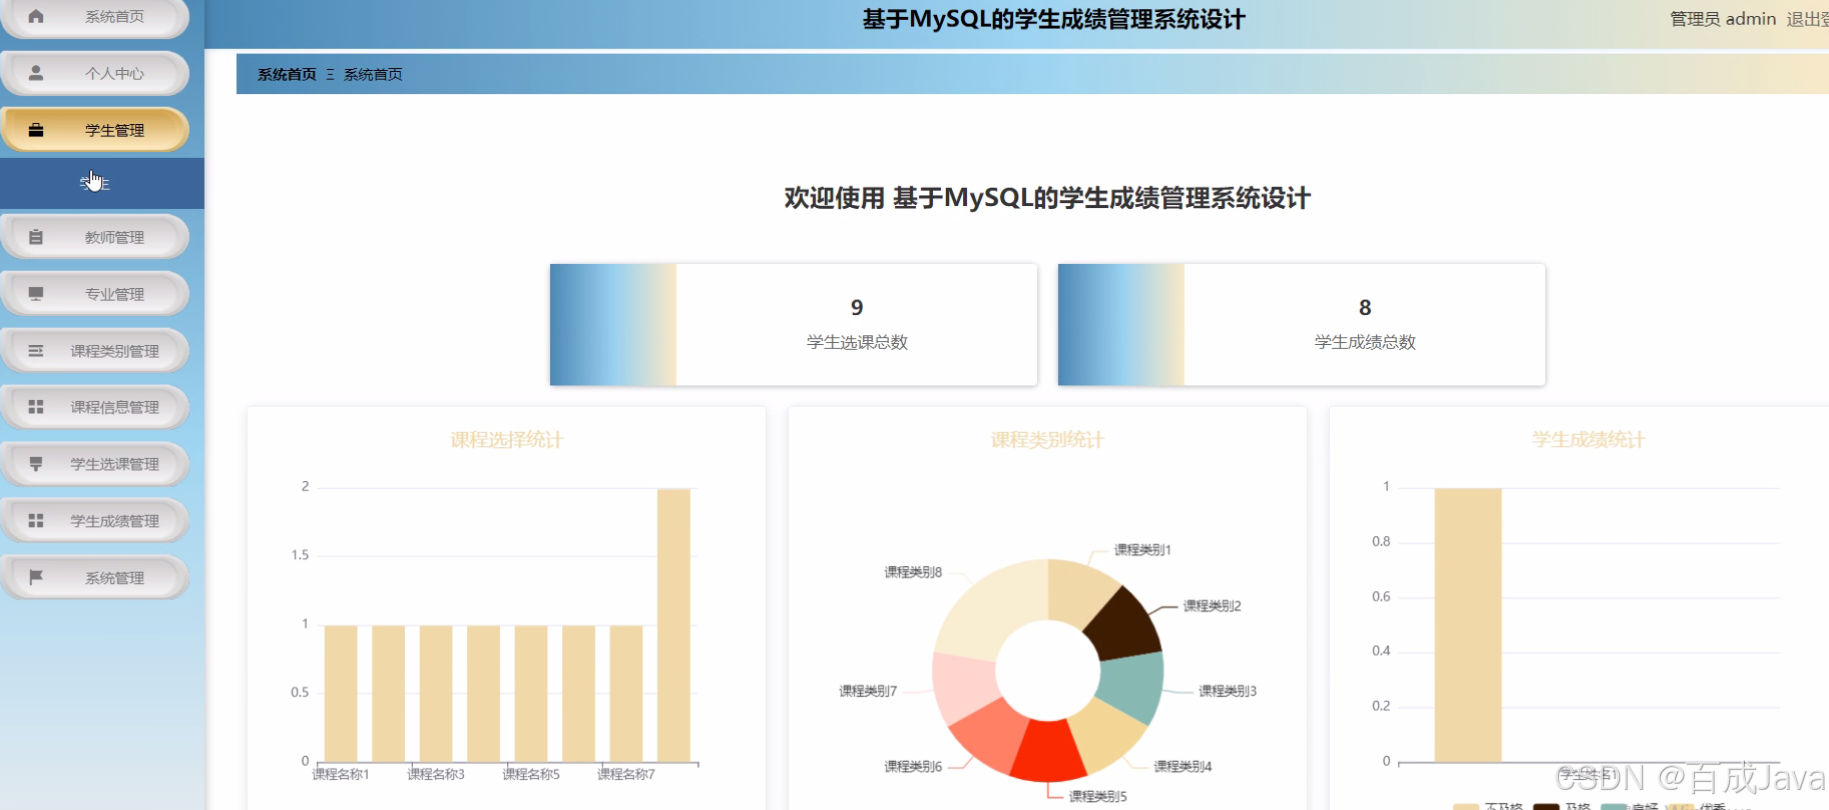Click the clipboard icon beside 教师管理
The height and width of the screenshot is (810, 1829).
pyautogui.click(x=36, y=237)
